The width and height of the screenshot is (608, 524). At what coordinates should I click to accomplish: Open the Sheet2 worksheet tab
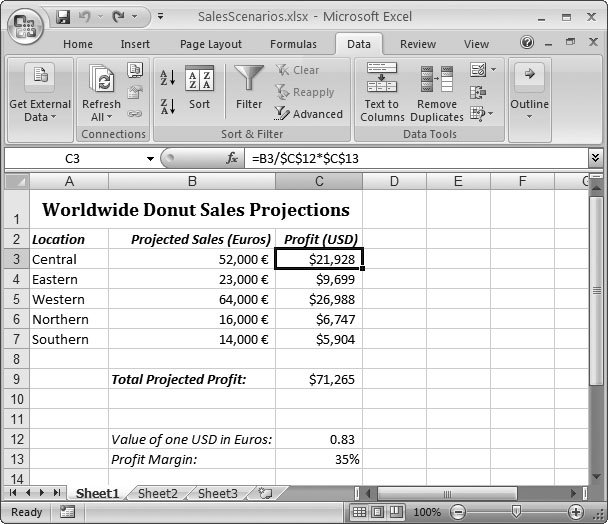157,493
